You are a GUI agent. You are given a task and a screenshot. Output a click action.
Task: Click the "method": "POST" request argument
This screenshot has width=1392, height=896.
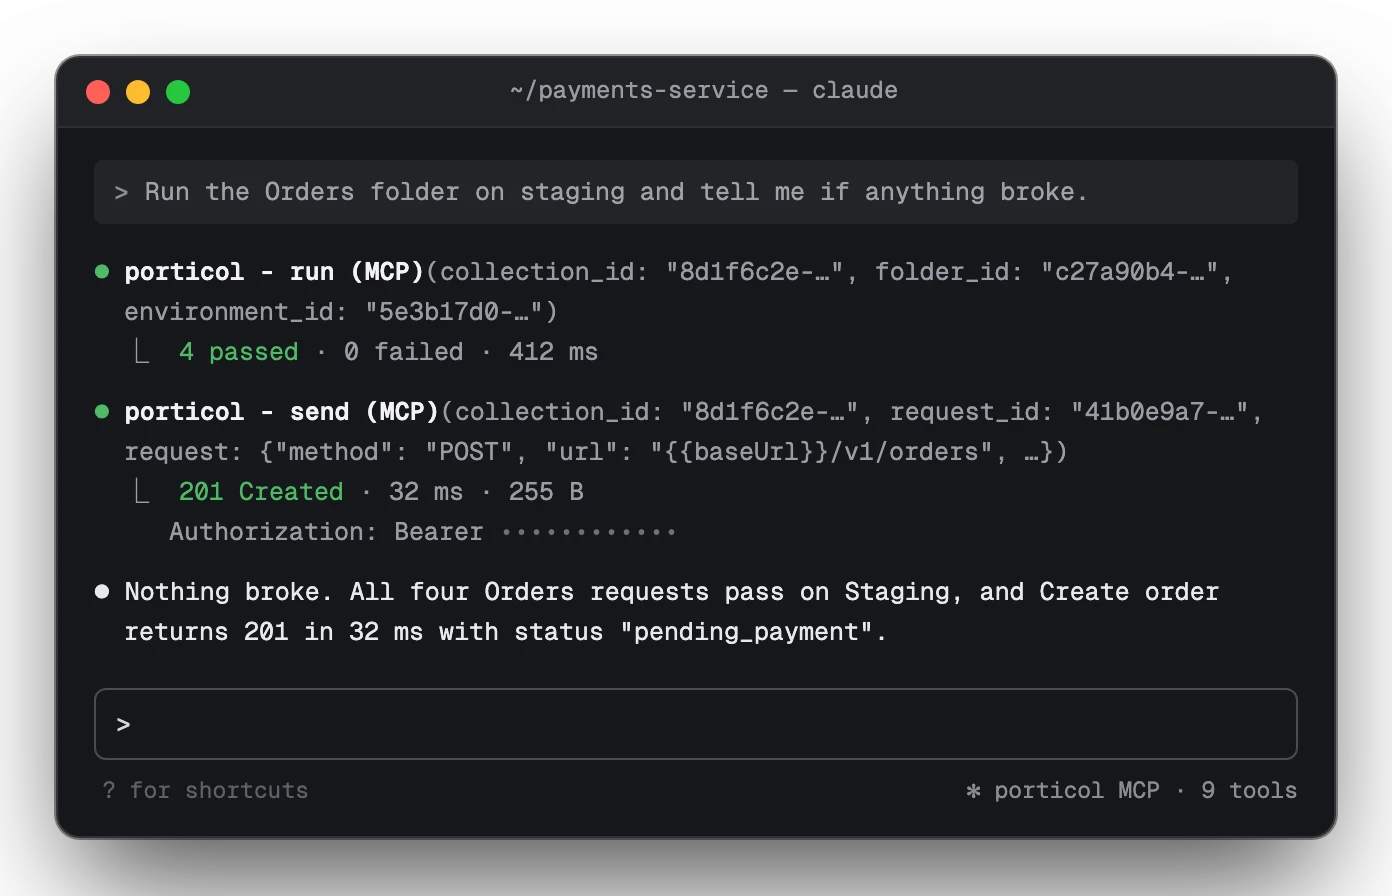pos(393,452)
